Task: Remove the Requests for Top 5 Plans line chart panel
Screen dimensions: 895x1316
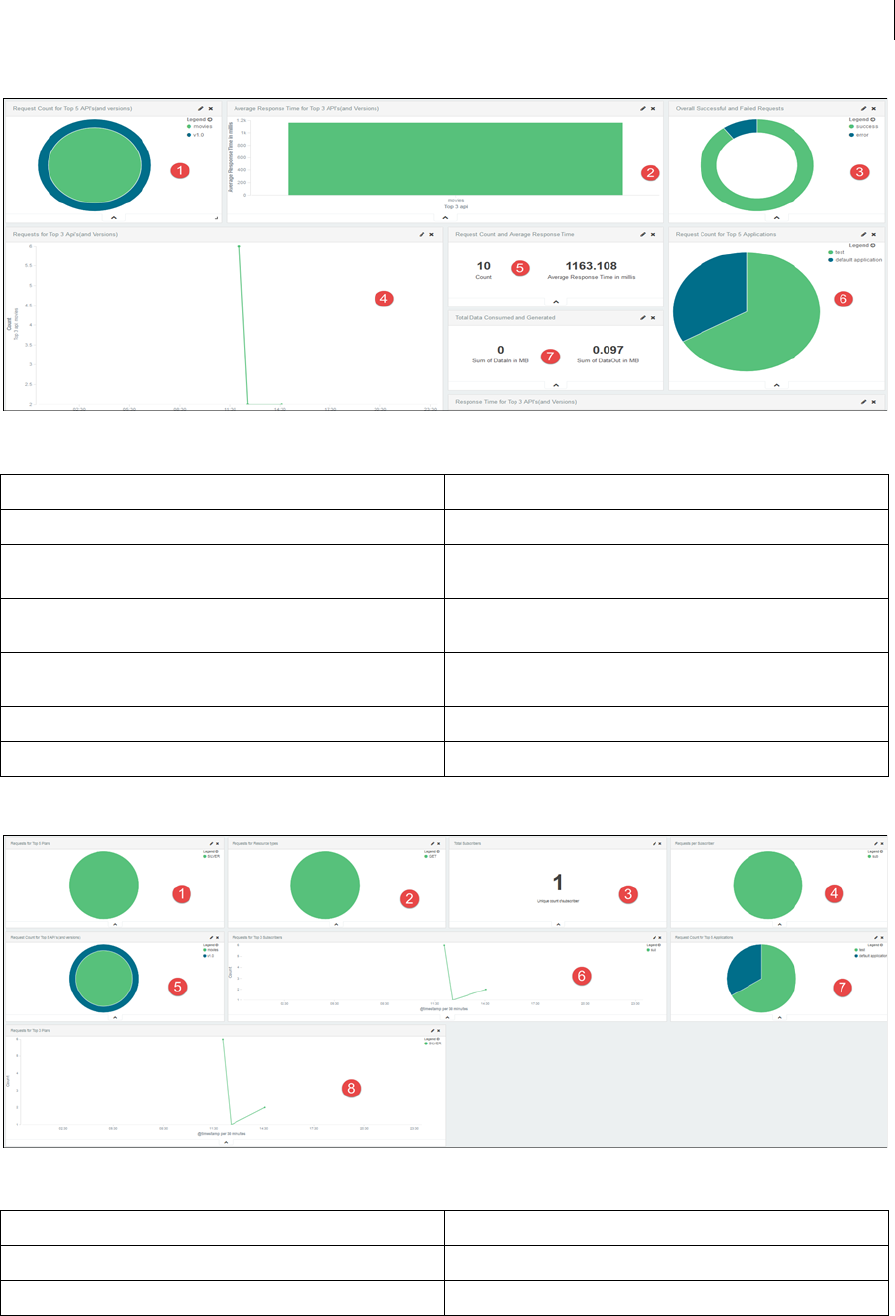Action: tap(440, 1029)
